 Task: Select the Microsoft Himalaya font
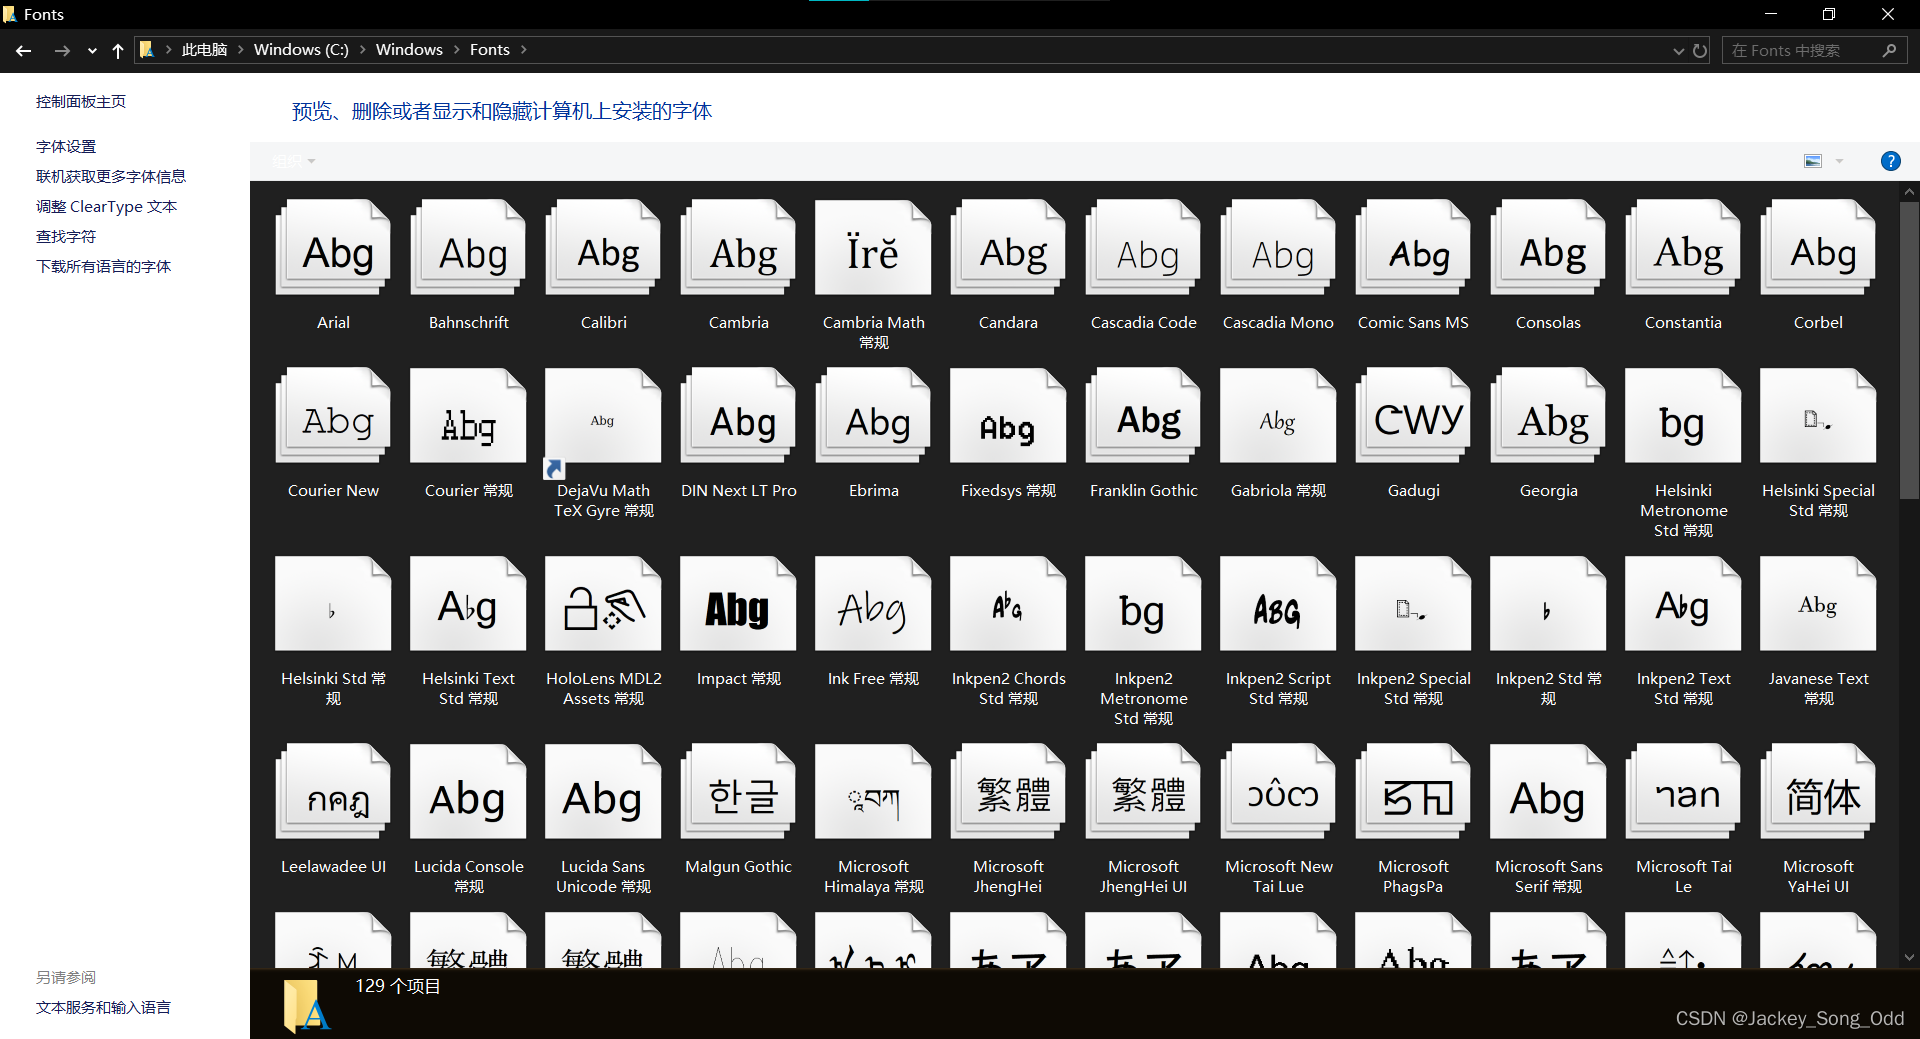873,791
